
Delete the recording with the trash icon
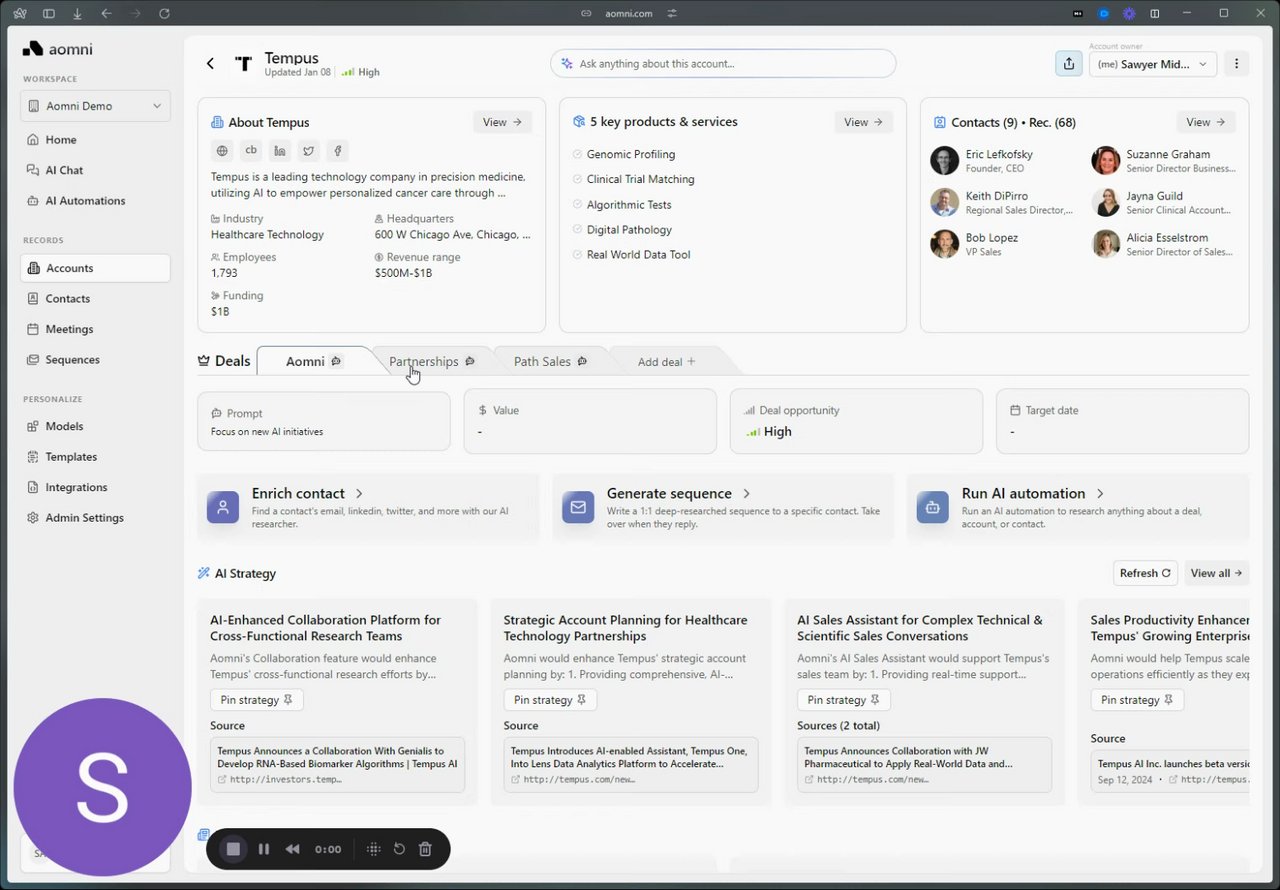425,849
